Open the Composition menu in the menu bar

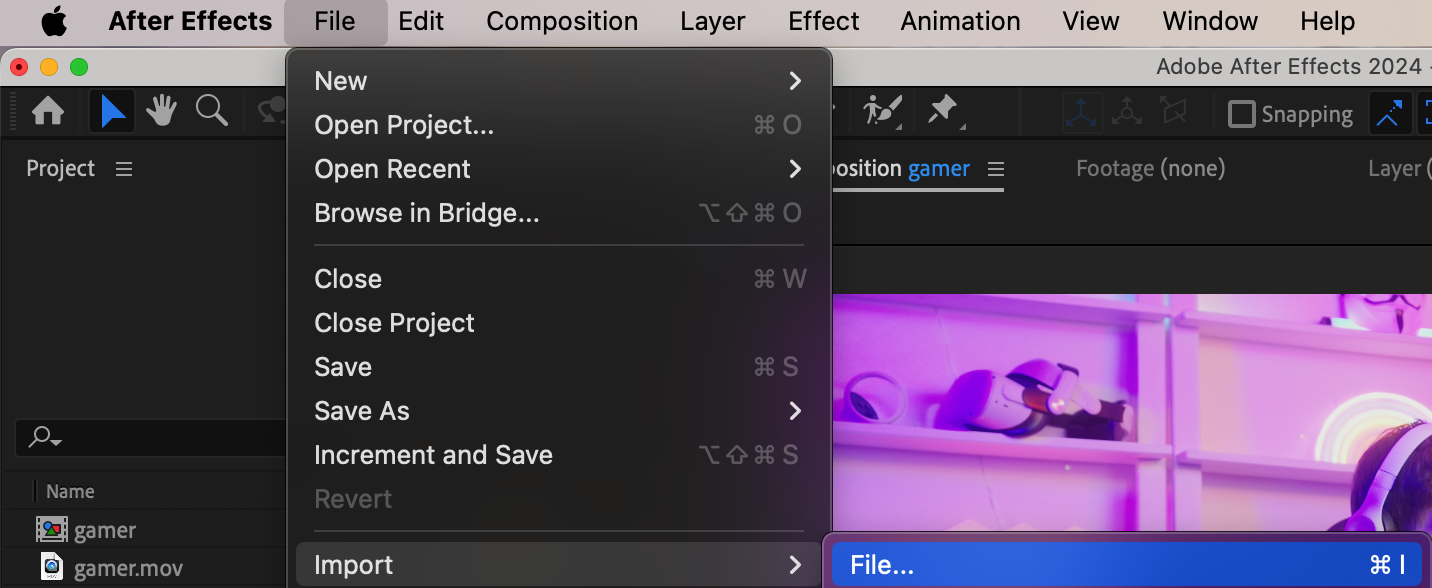click(562, 21)
